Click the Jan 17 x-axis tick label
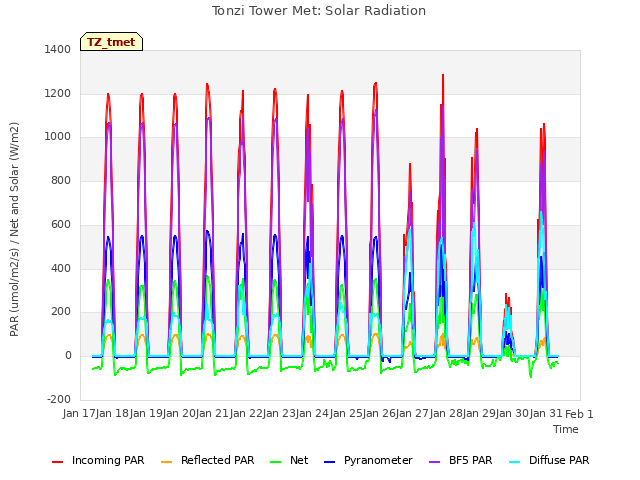Viewport: 640px width, 480px height. tap(79, 413)
